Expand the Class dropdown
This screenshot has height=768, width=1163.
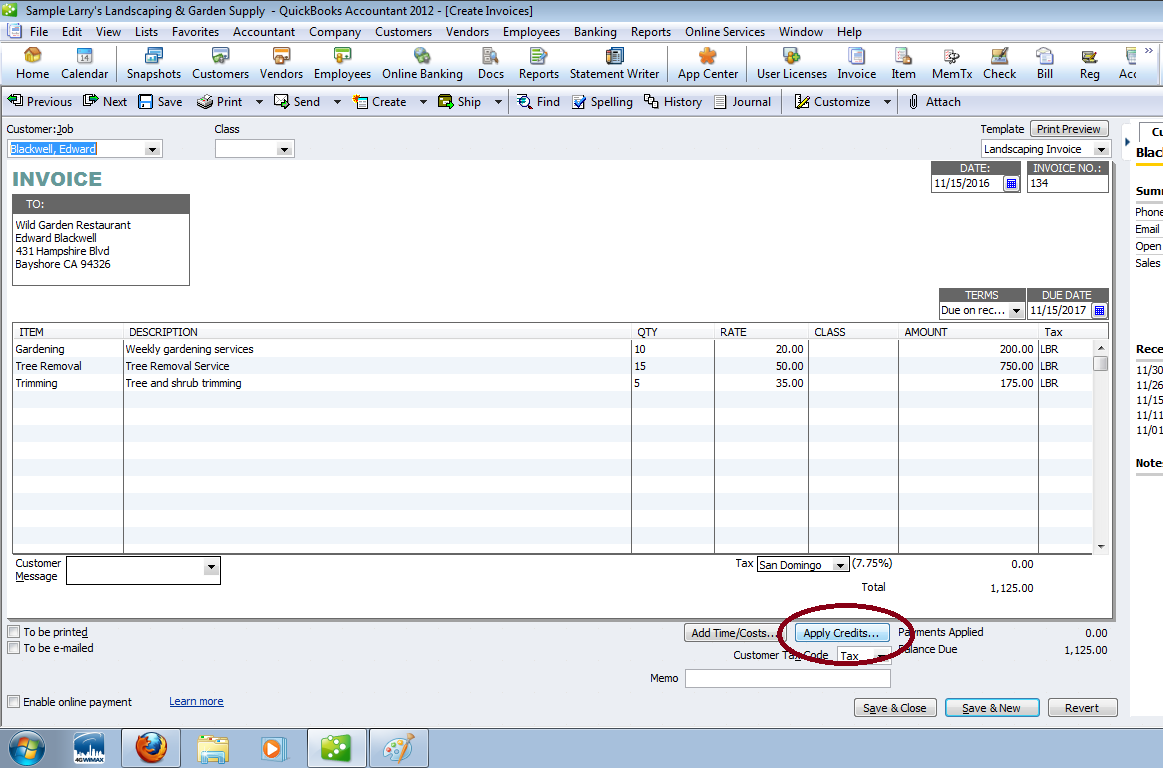coord(283,149)
